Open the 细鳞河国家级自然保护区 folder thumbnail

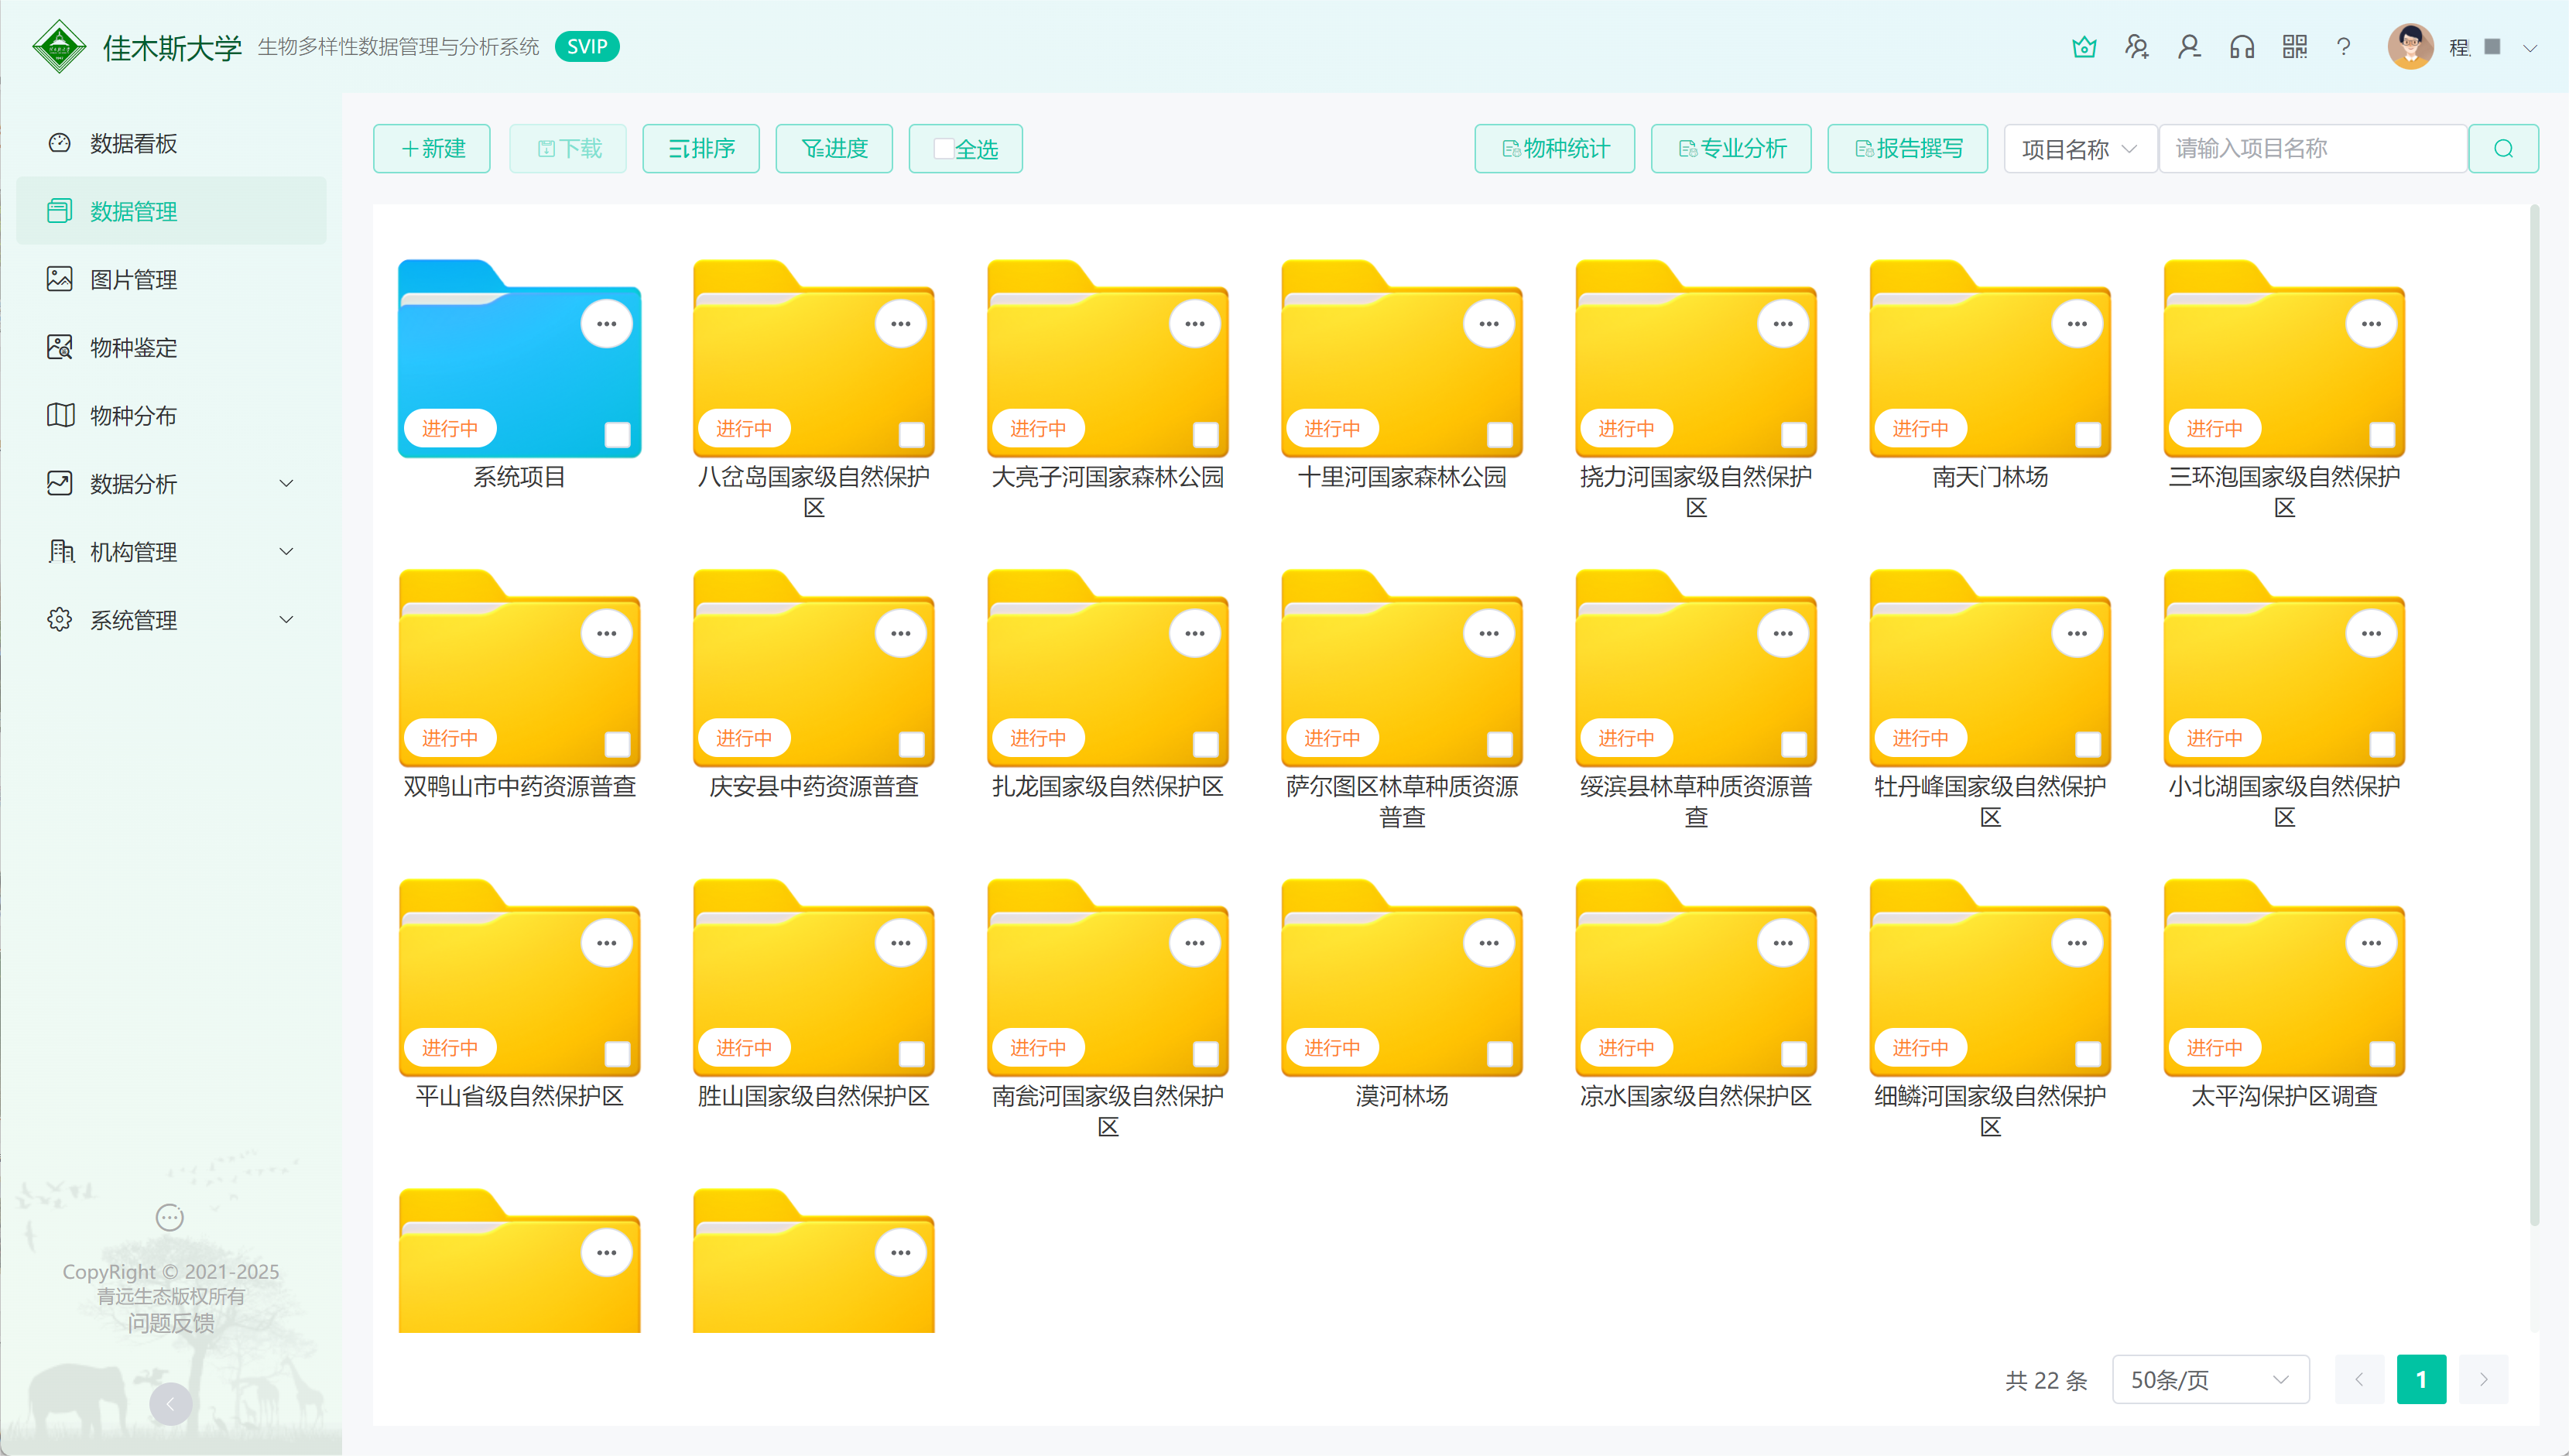click(1990, 978)
